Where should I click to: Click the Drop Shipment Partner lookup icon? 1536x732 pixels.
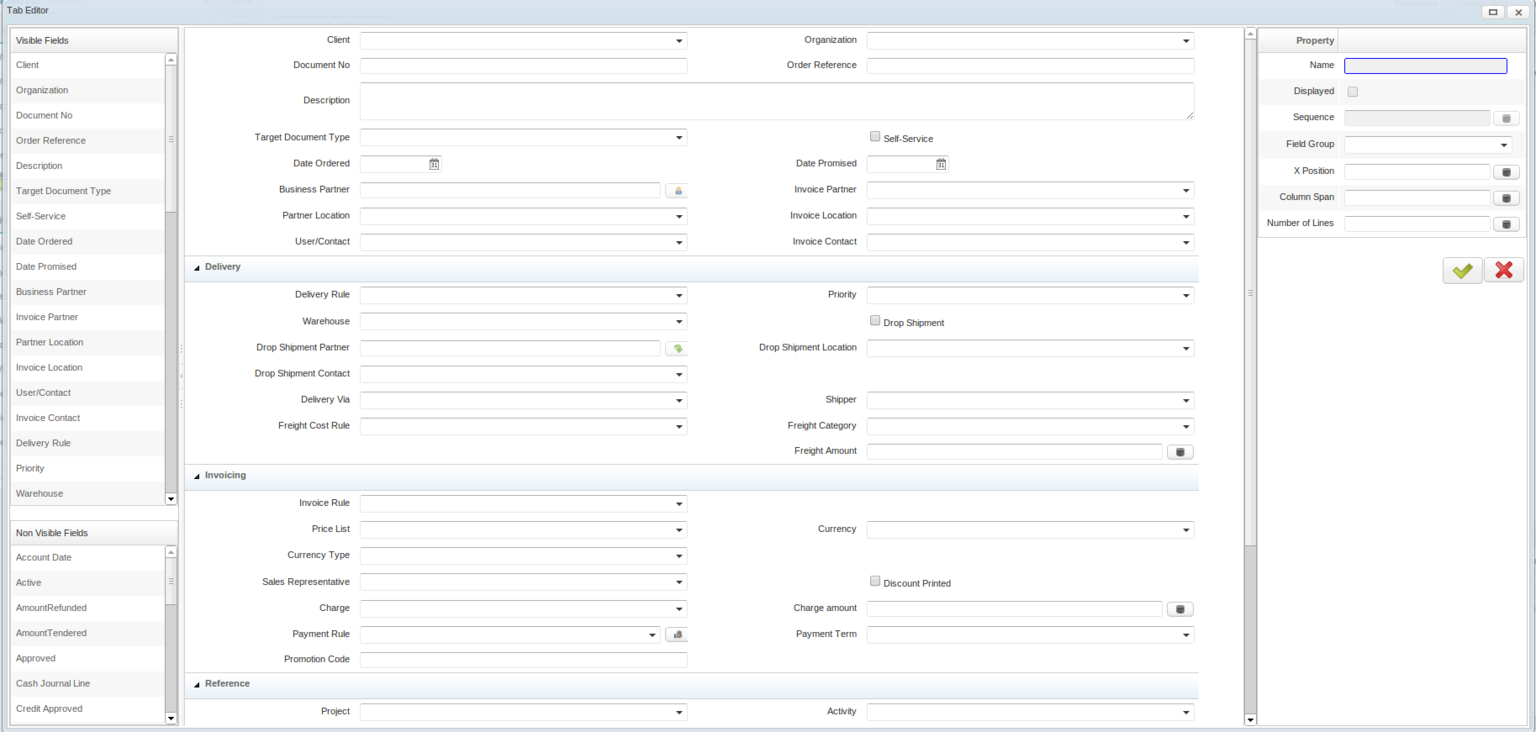[677, 349]
